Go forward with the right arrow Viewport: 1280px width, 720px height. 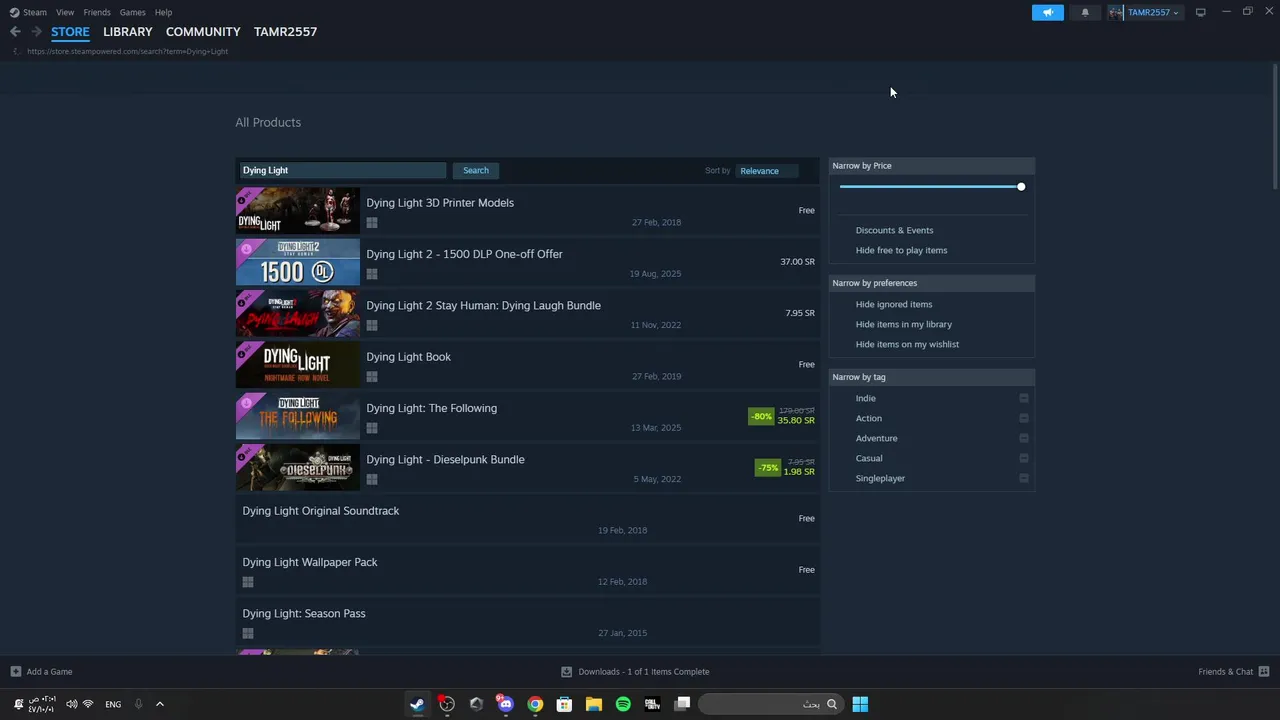click(36, 32)
